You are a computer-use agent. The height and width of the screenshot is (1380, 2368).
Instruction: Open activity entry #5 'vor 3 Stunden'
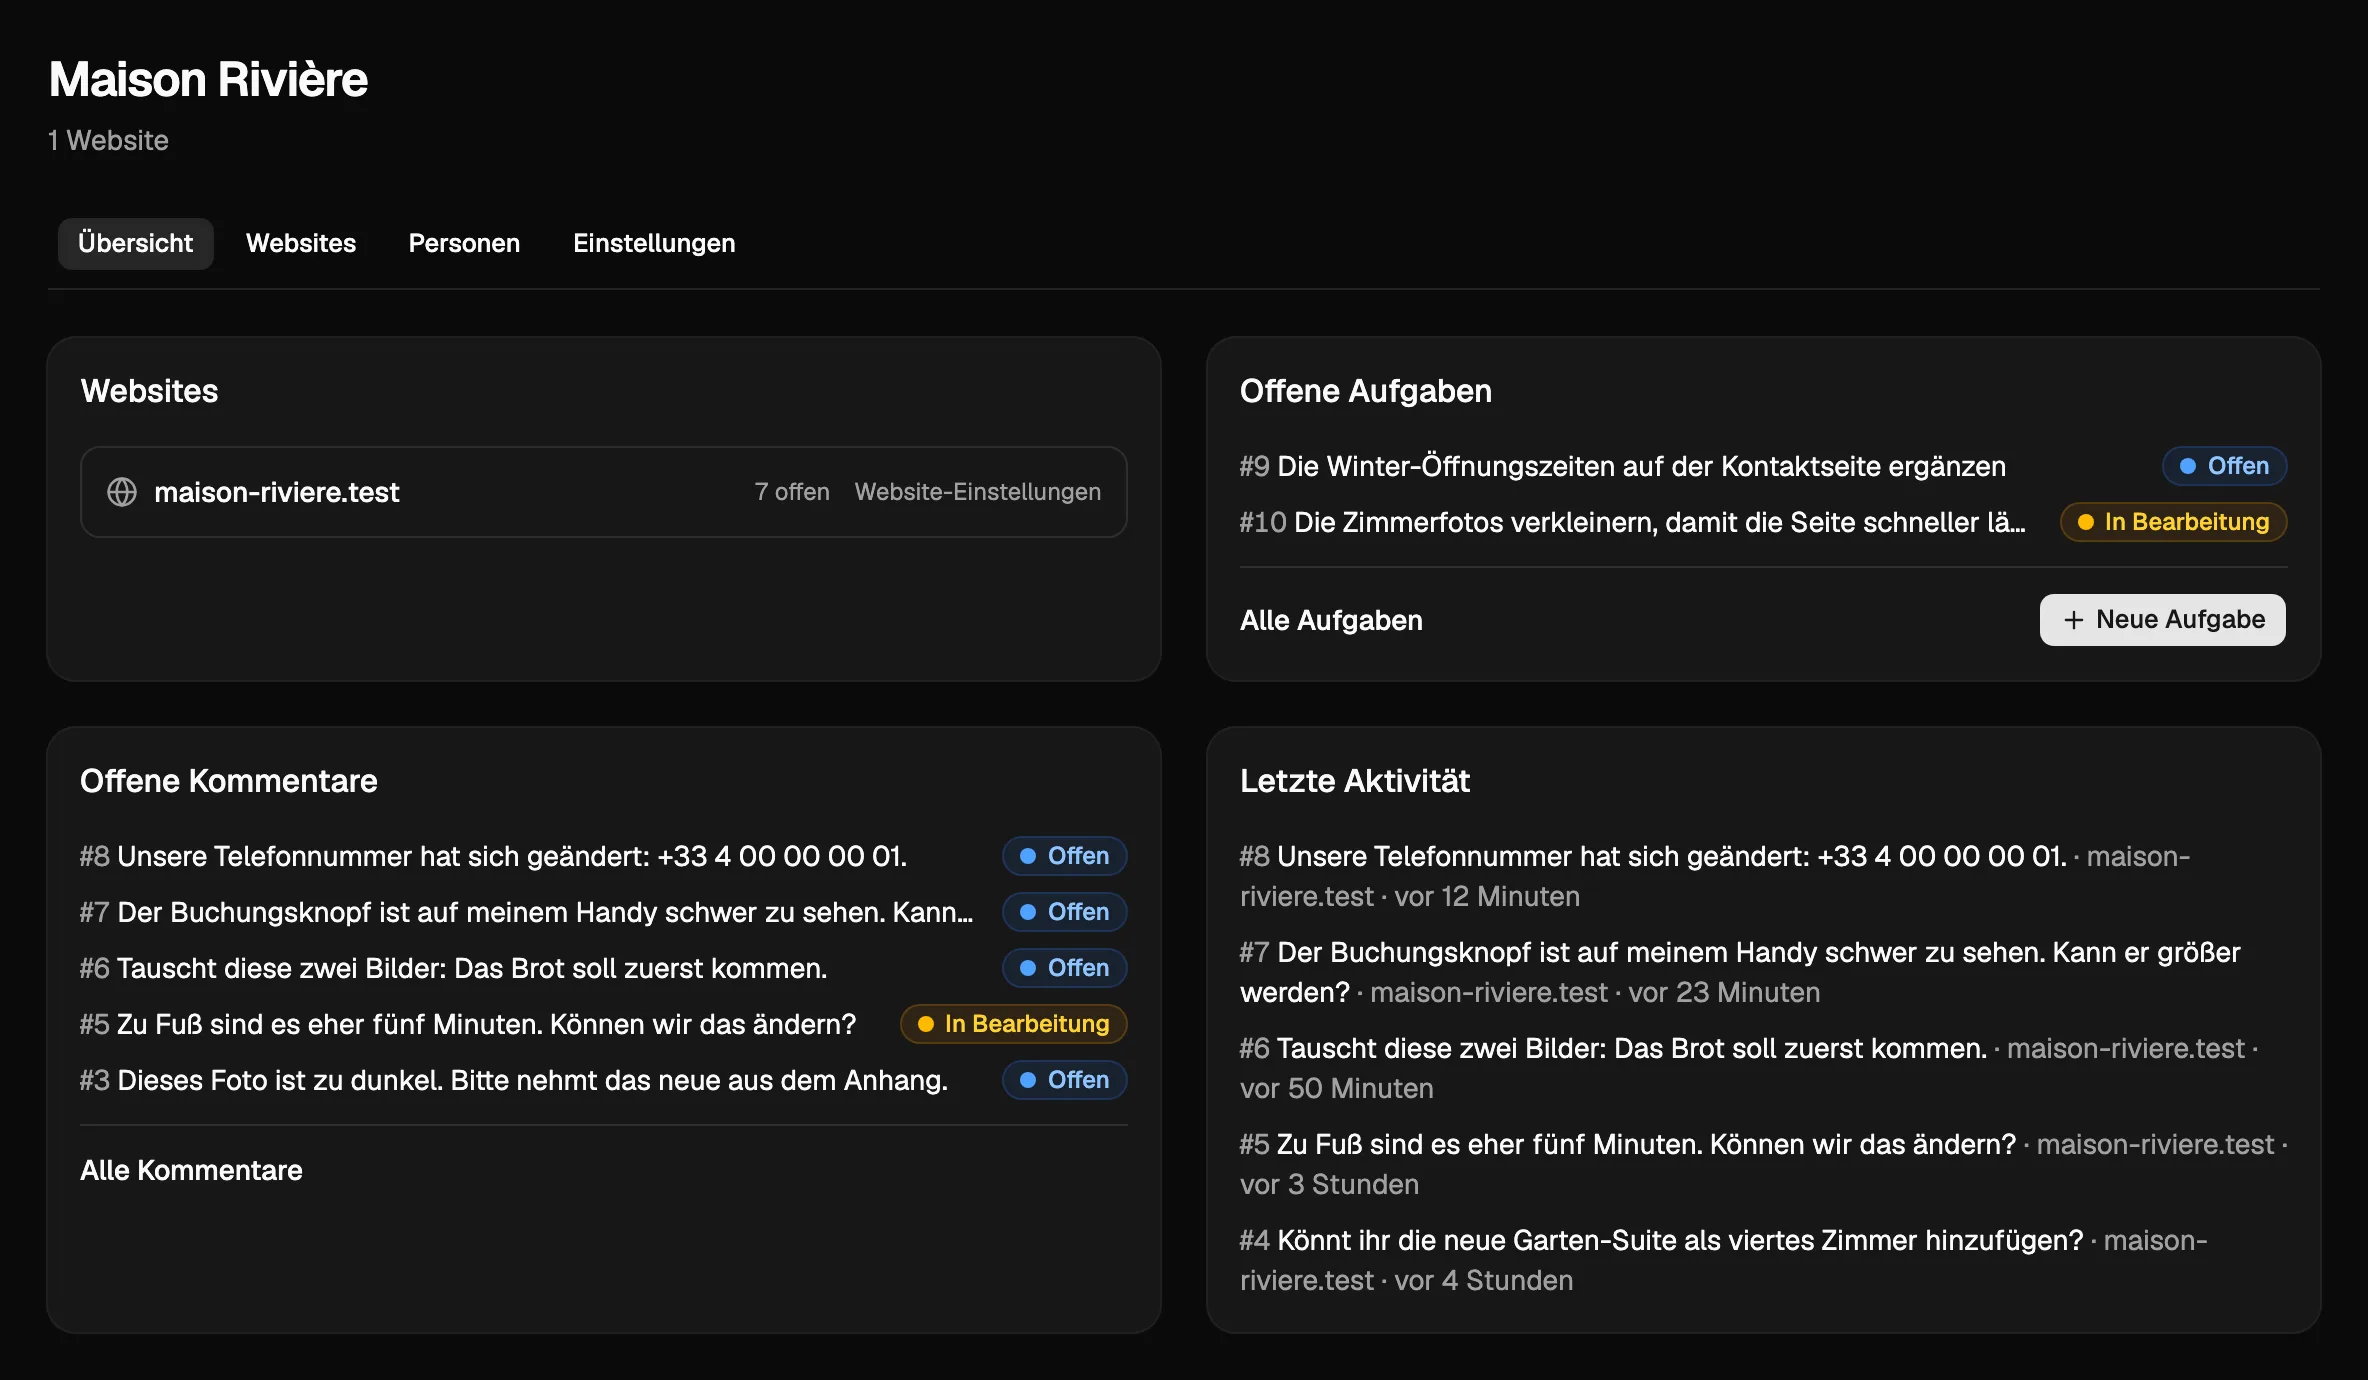[x=1764, y=1164]
